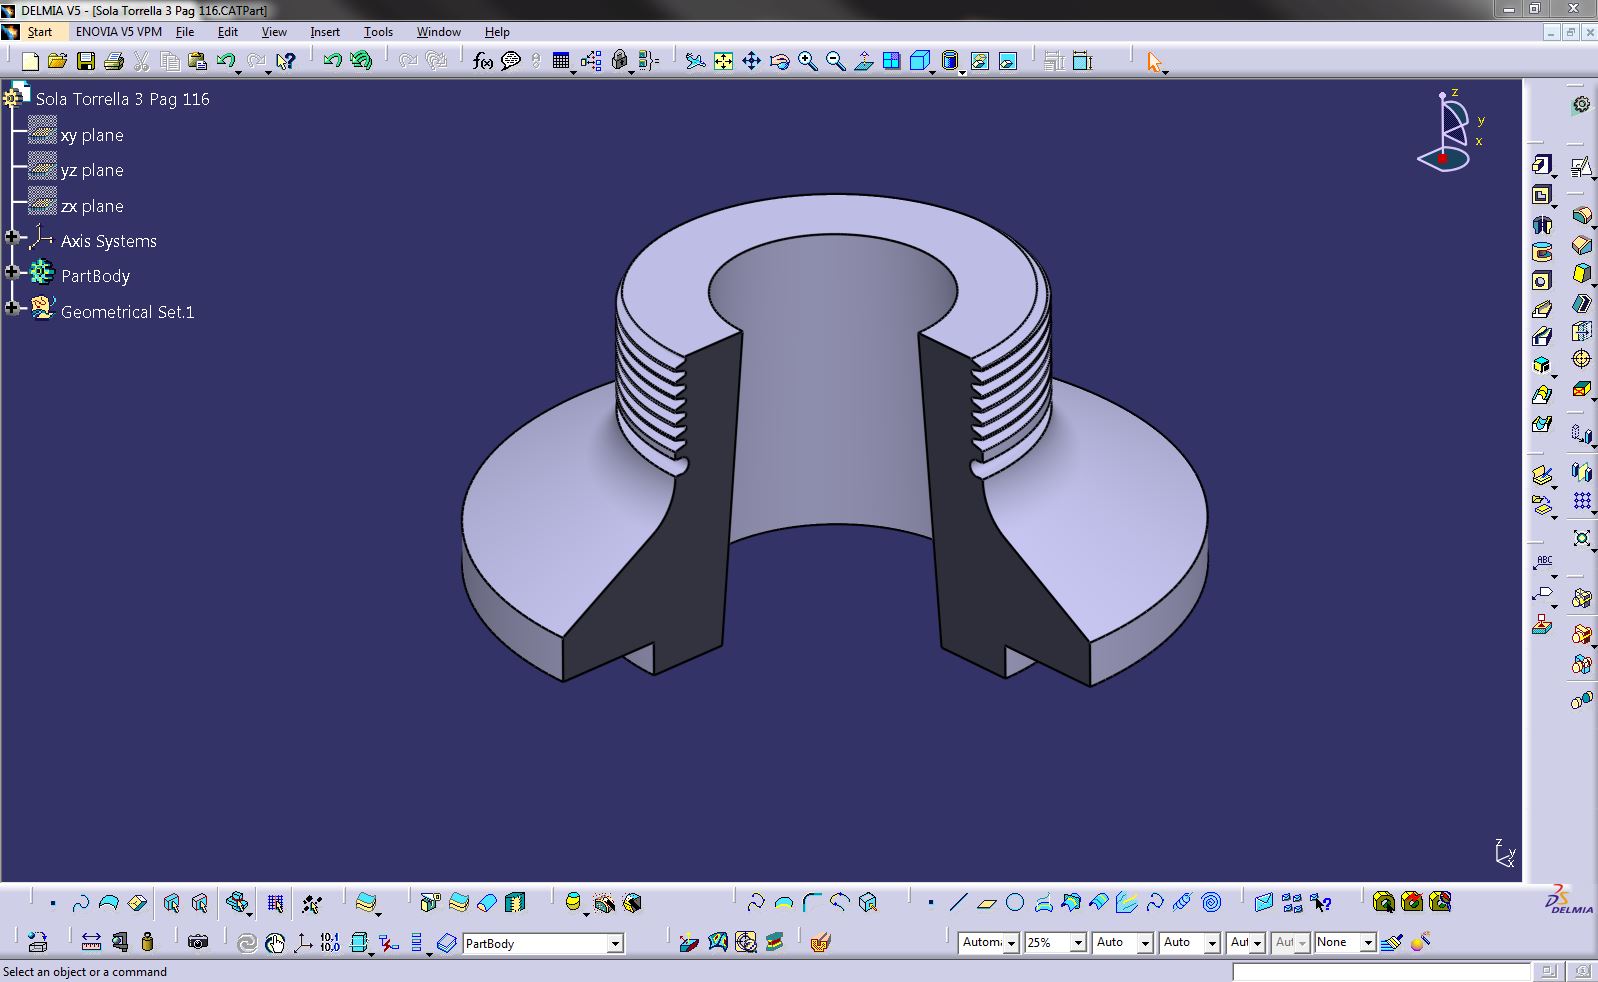
Task: Open the first Auto line-thickness dropdown
Action: 1145,943
